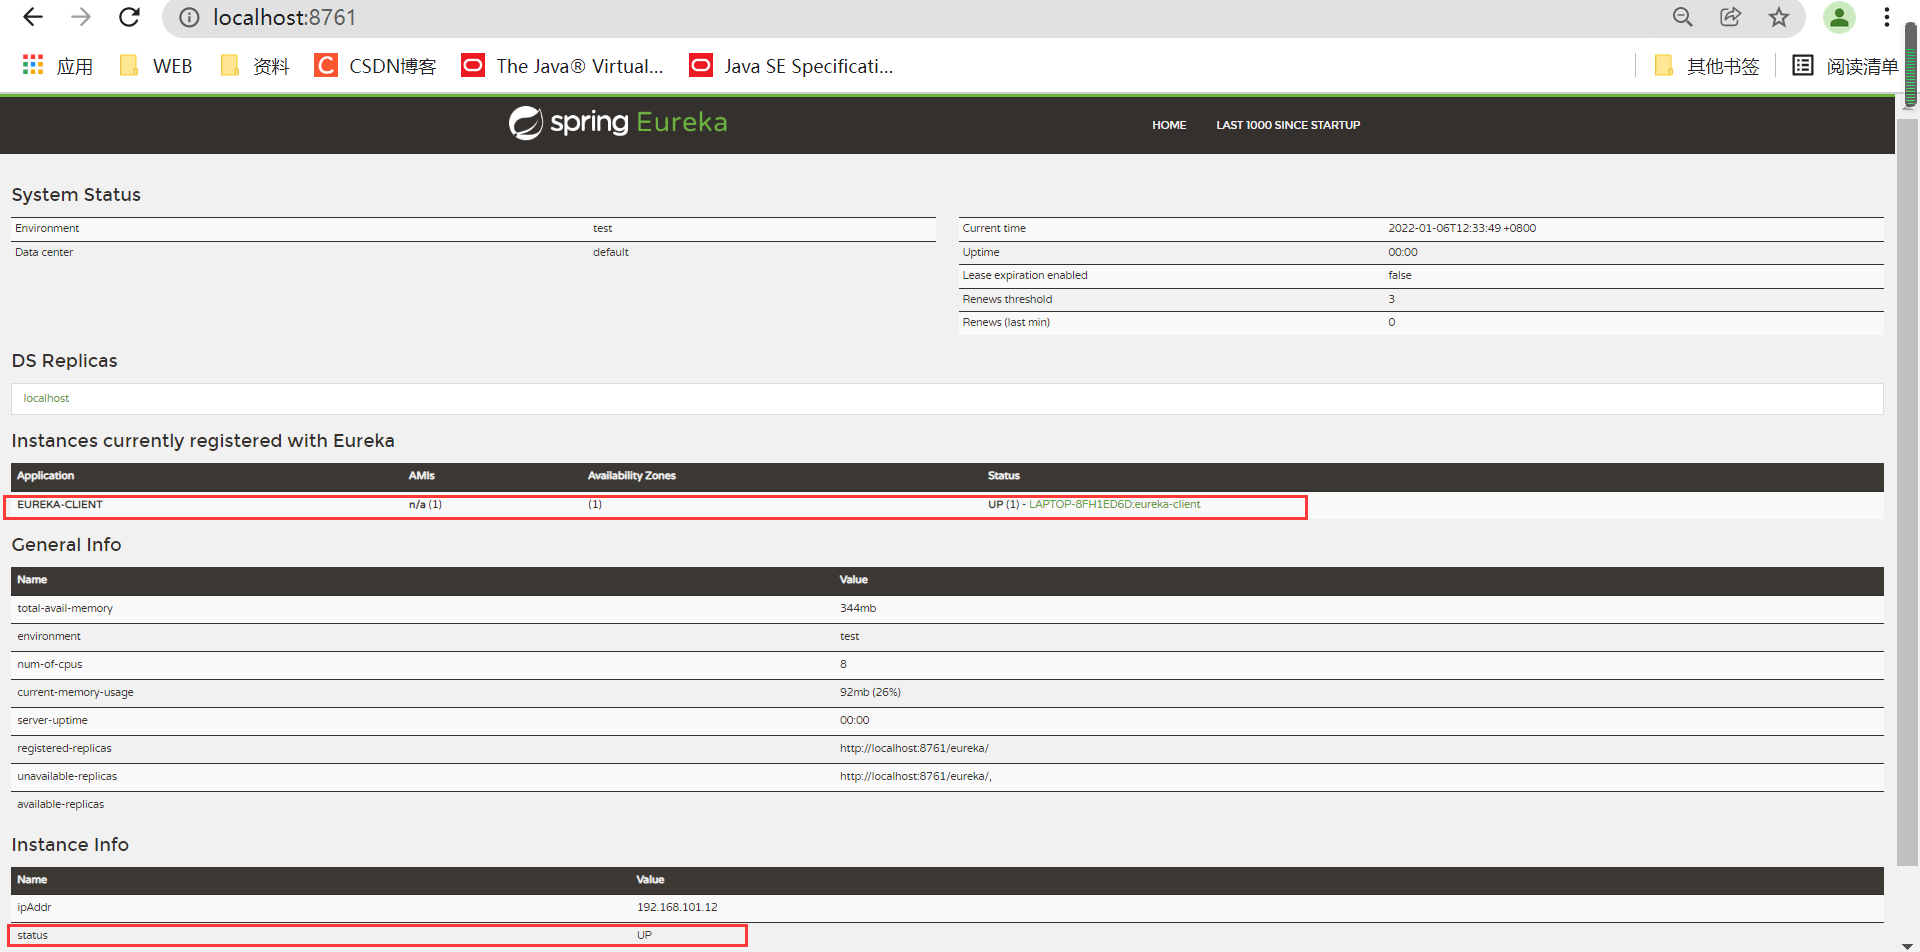This screenshot has width=1920, height=952.
Task: Bookmark this page with the star icon
Action: (x=1779, y=17)
